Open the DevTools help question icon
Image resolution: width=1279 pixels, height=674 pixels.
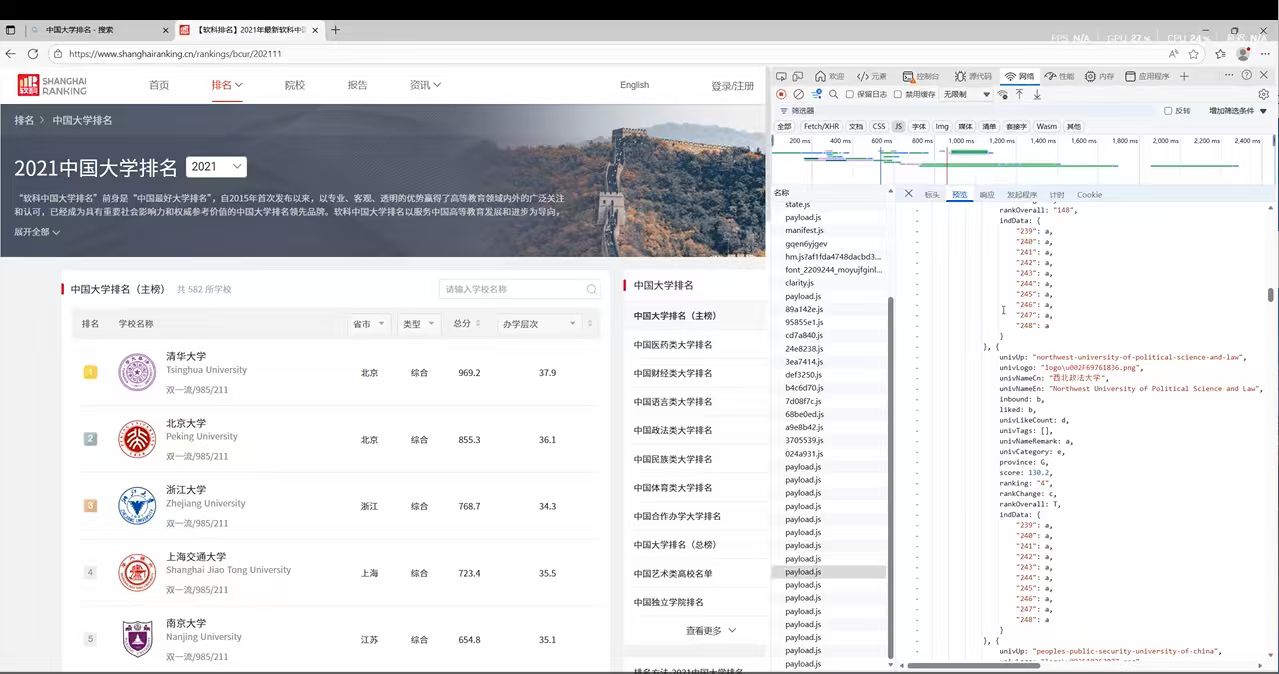click(1247, 75)
